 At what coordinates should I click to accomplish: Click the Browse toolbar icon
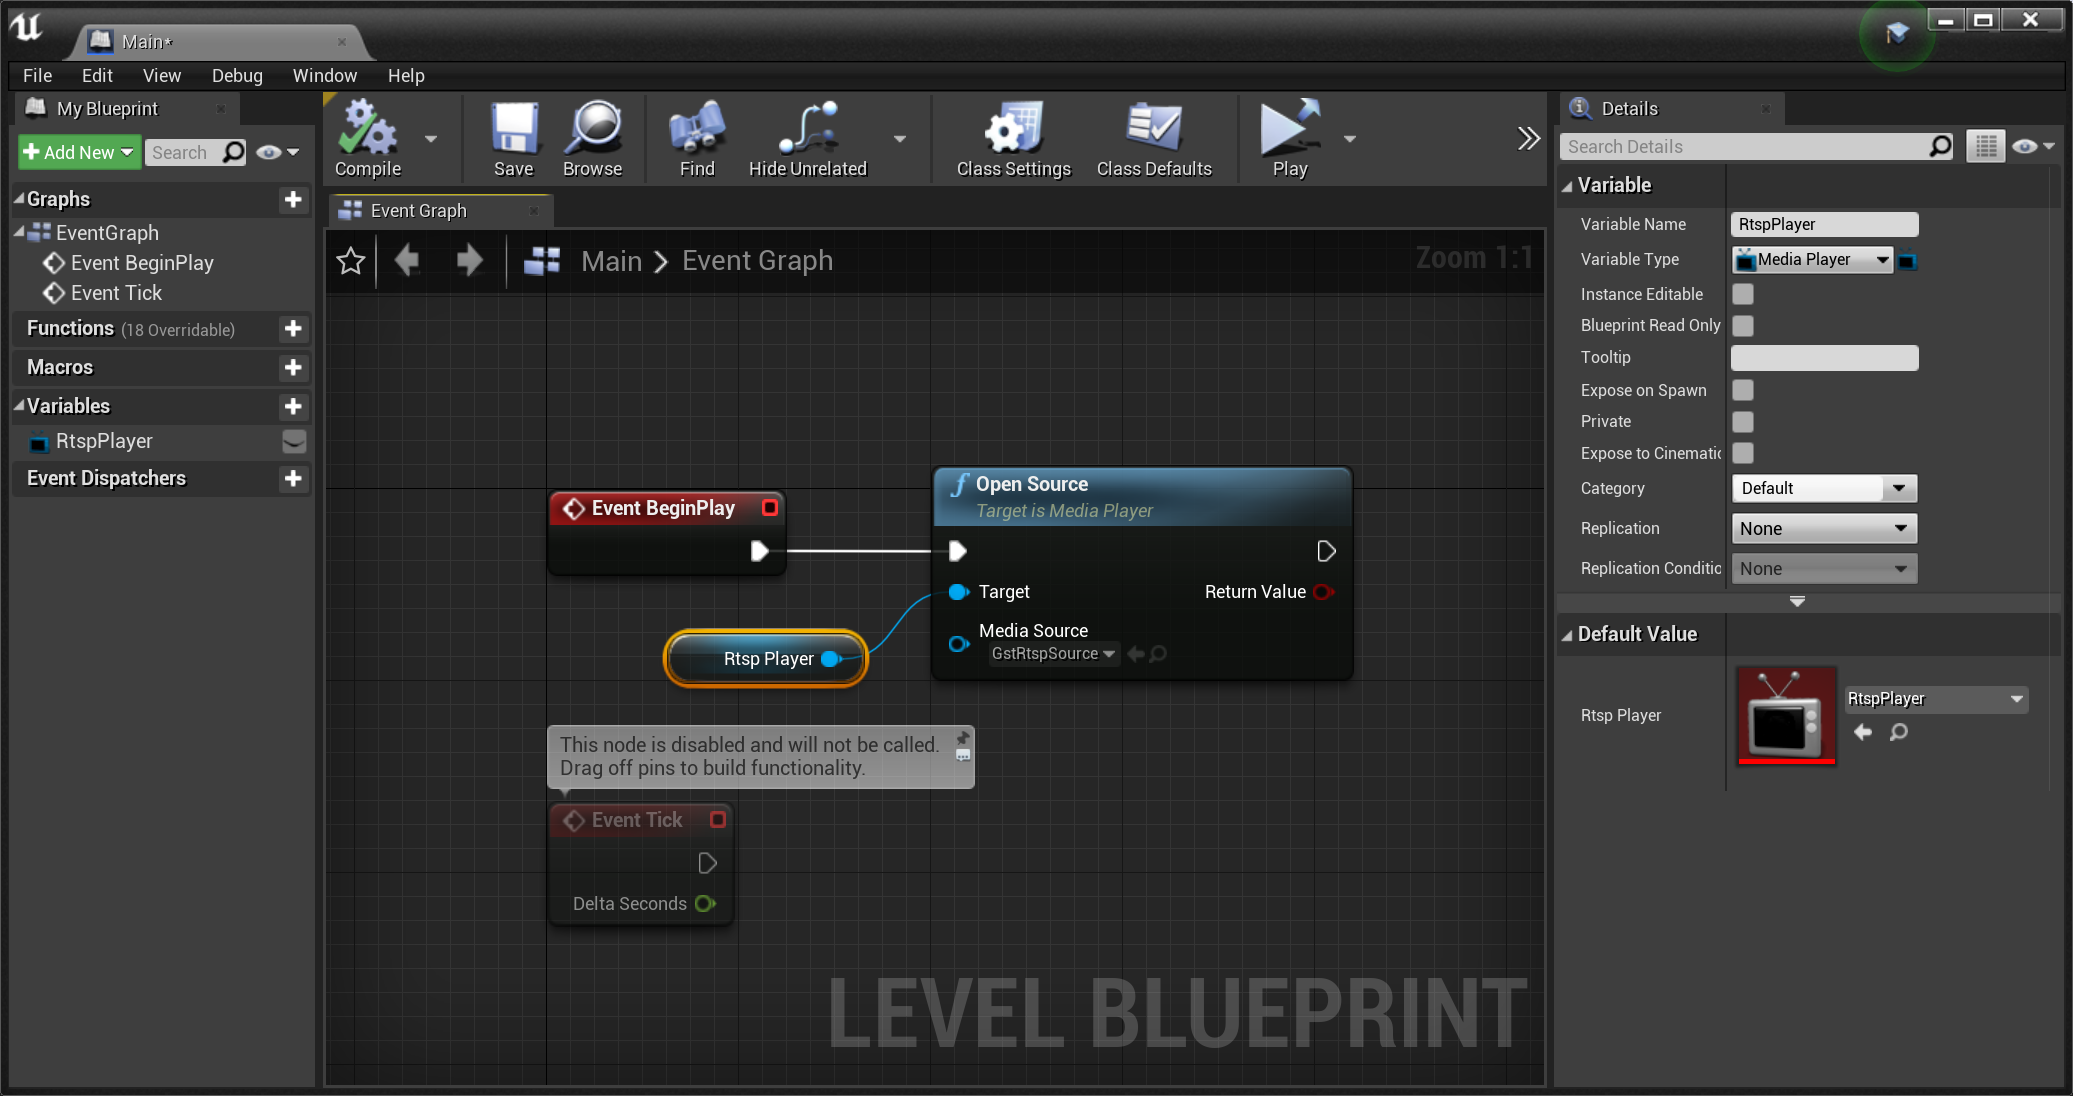[x=593, y=138]
